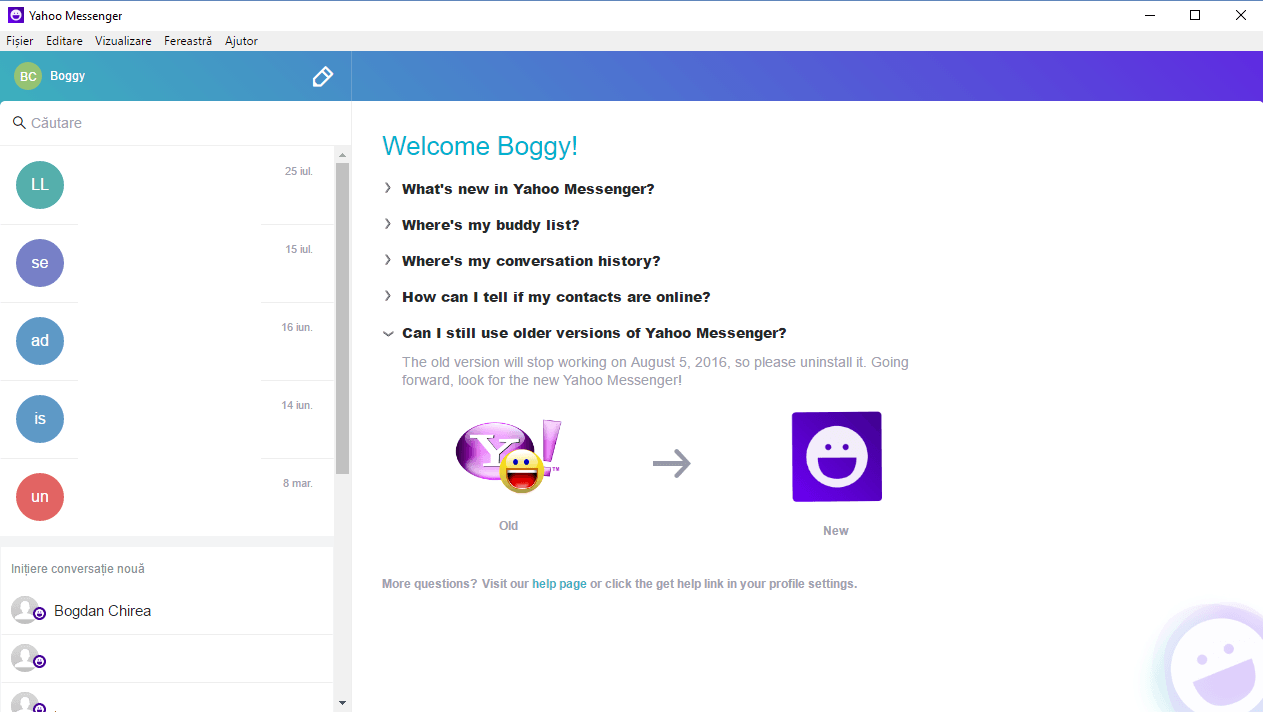1263x715 pixels.
Task: Select the conversation dated 25 iul.
Action: pos(167,185)
